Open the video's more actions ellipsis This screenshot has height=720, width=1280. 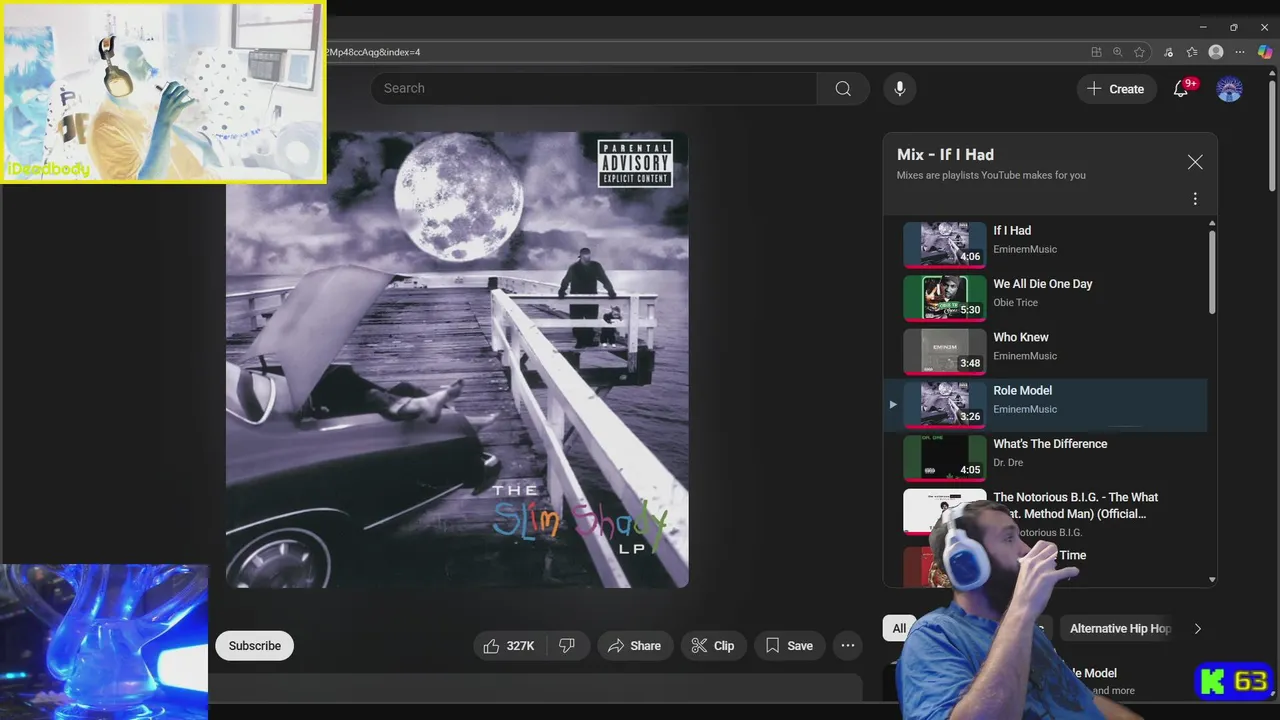tap(848, 646)
